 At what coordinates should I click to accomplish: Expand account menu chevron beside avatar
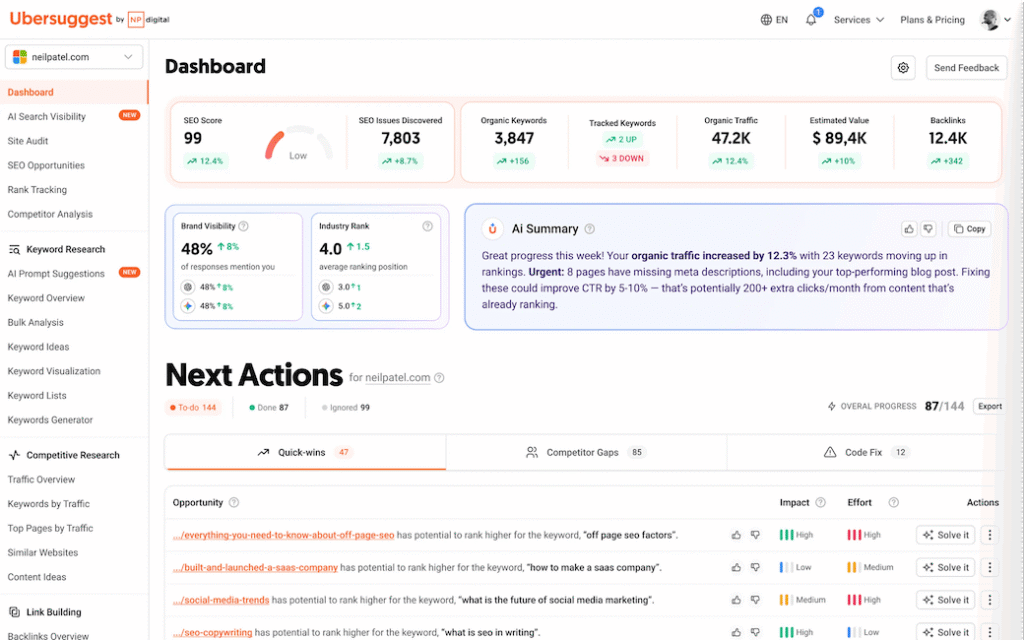[x=1008, y=20]
